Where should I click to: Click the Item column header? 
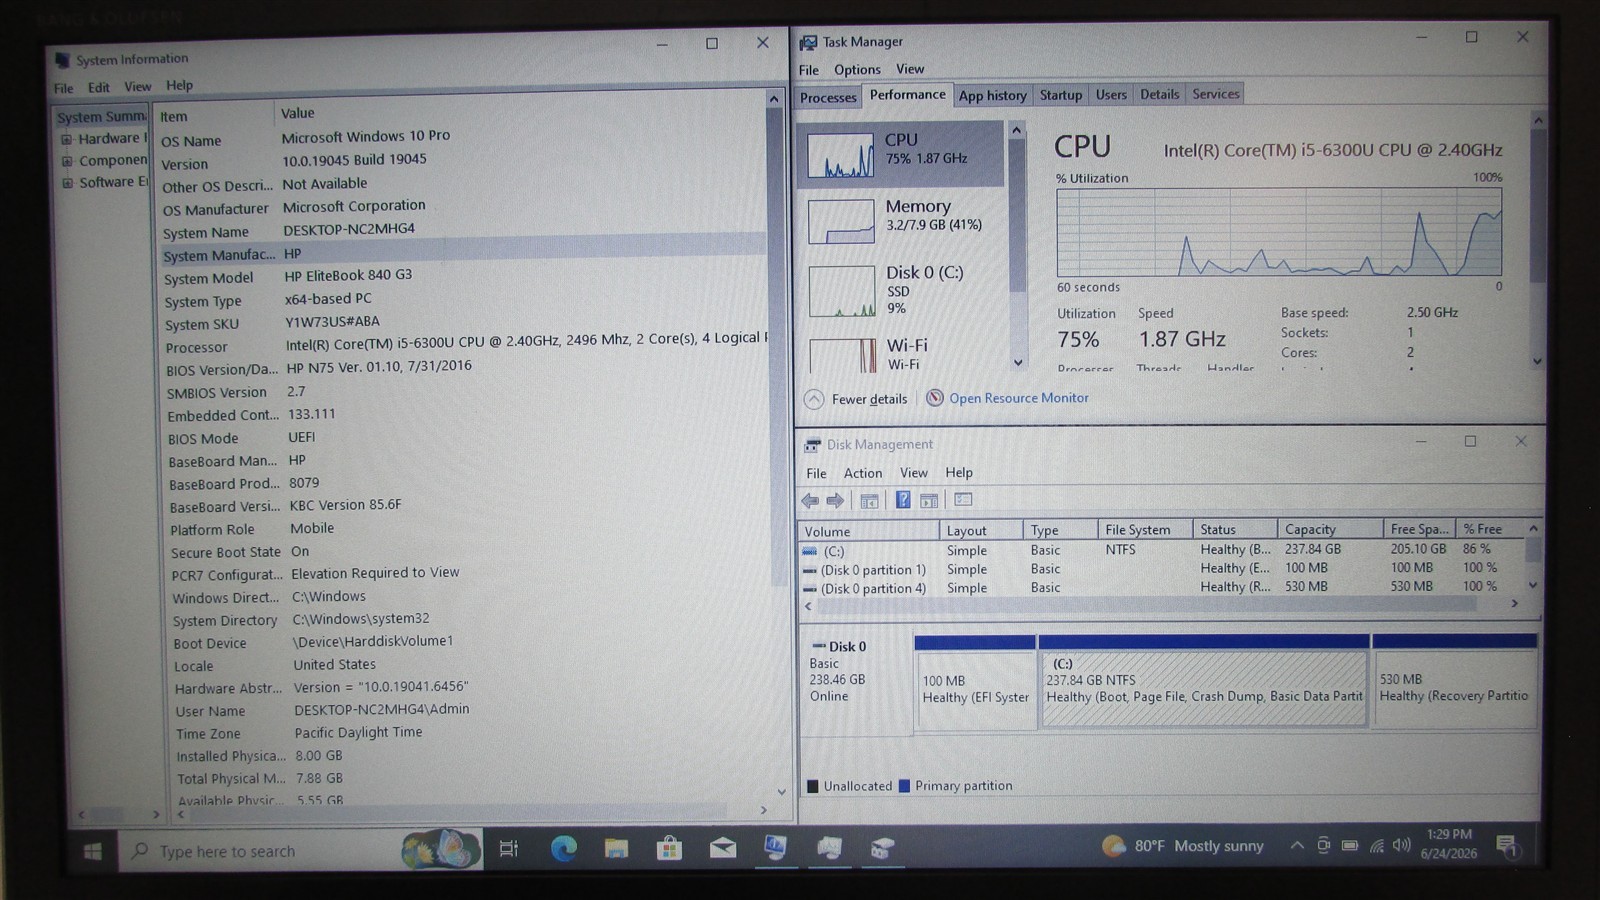click(215, 116)
